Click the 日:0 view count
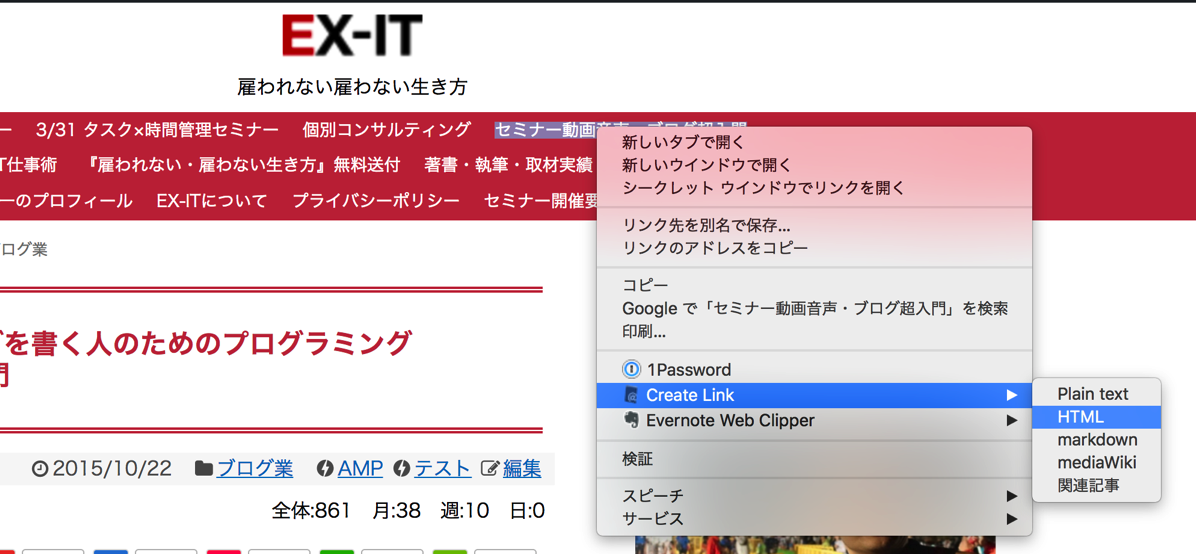Screen dimensions: 1196x554 (527, 511)
